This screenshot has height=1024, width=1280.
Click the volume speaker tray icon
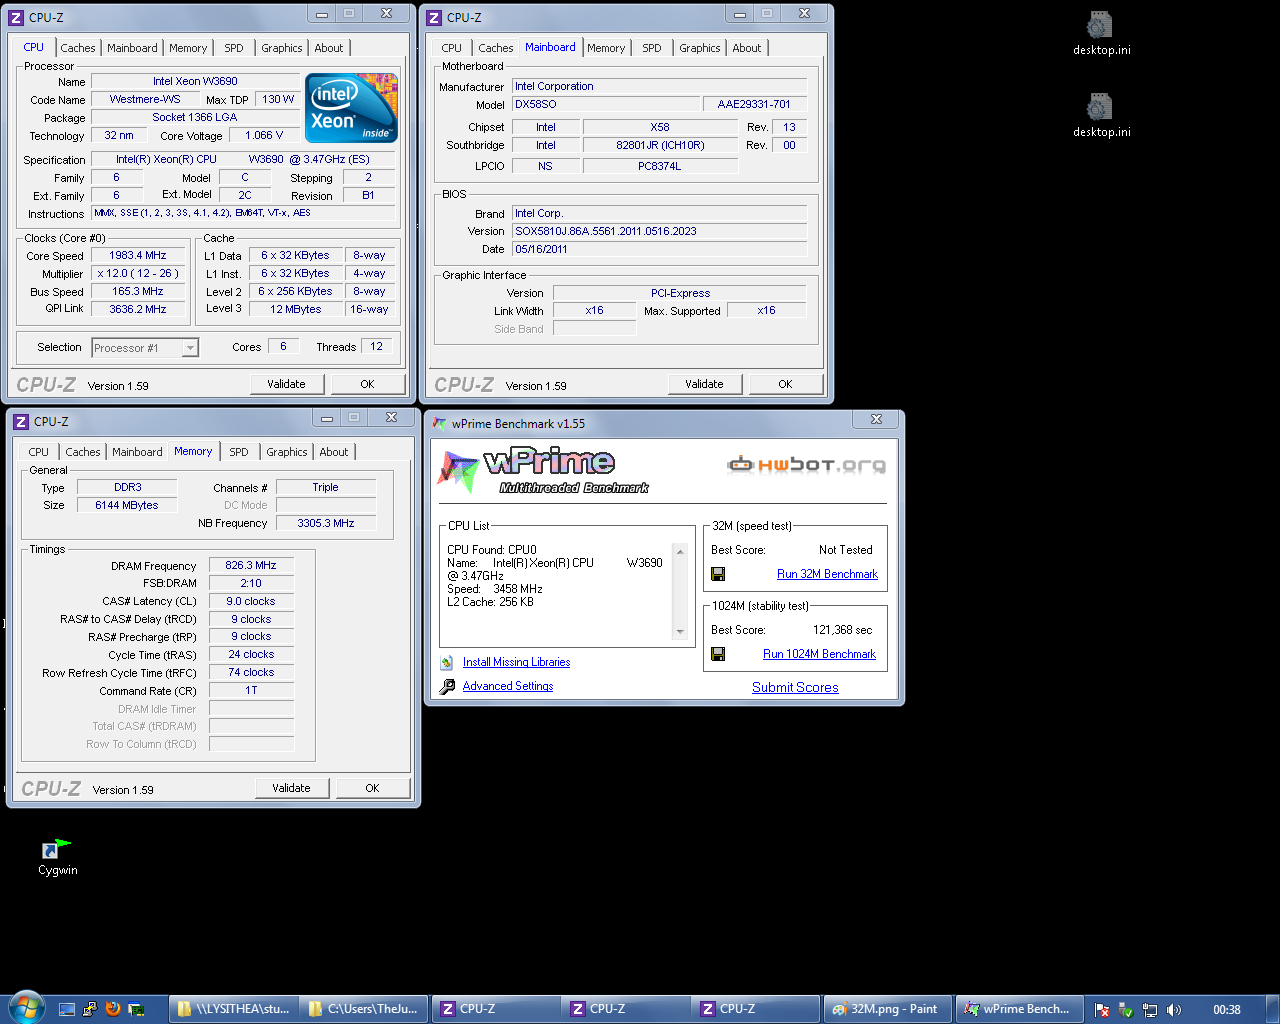click(x=1174, y=1010)
